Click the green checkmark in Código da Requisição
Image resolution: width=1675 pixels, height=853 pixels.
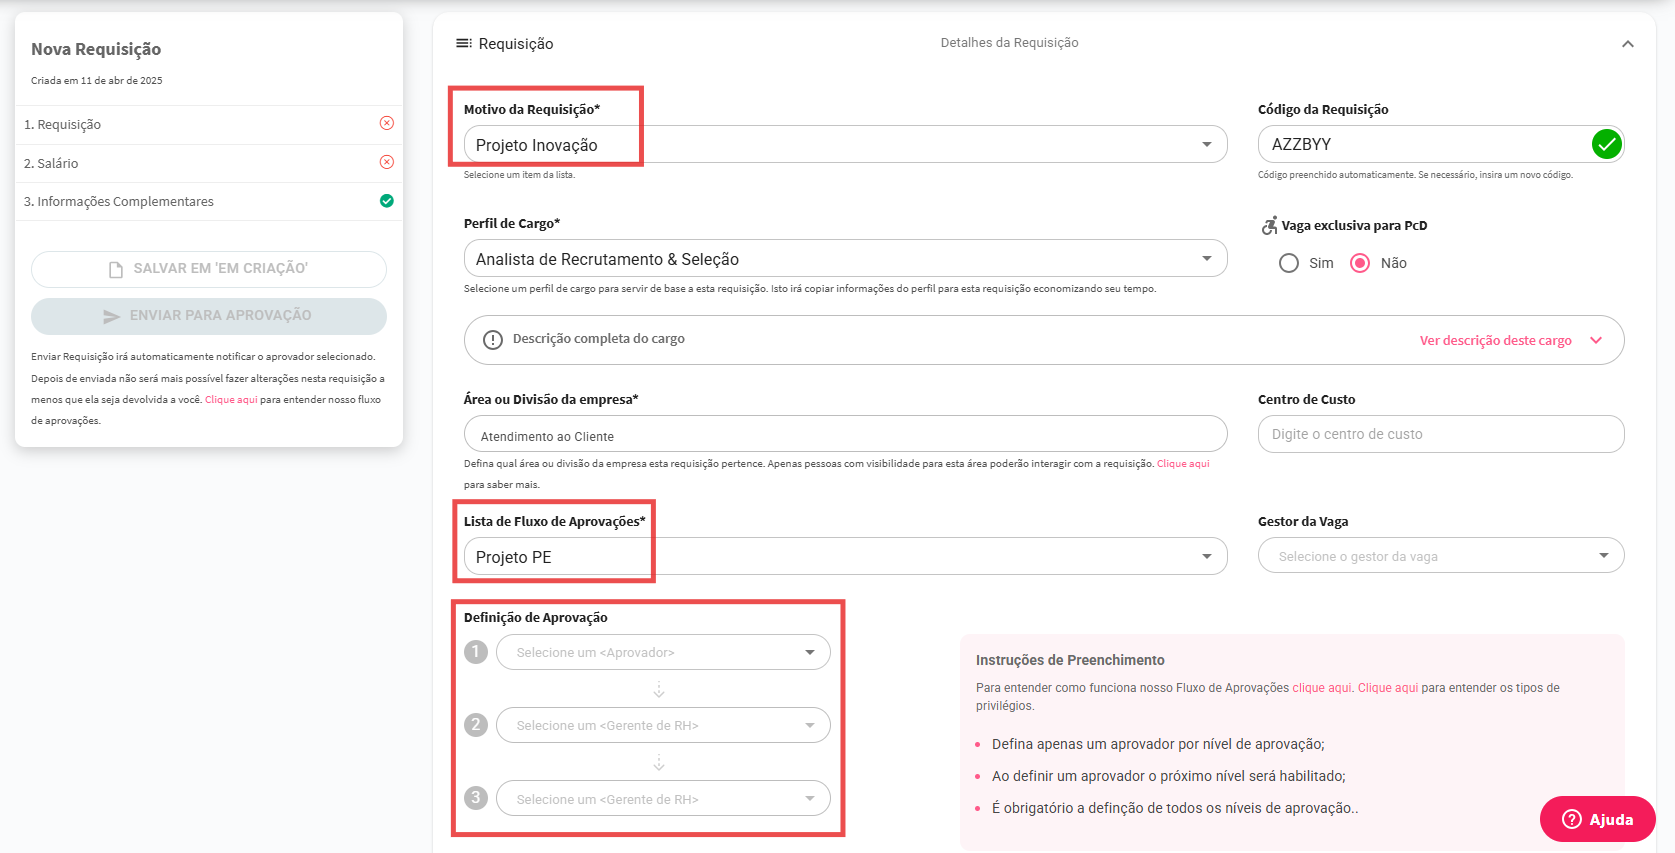pyautogui.click(x=1606, y=144)
